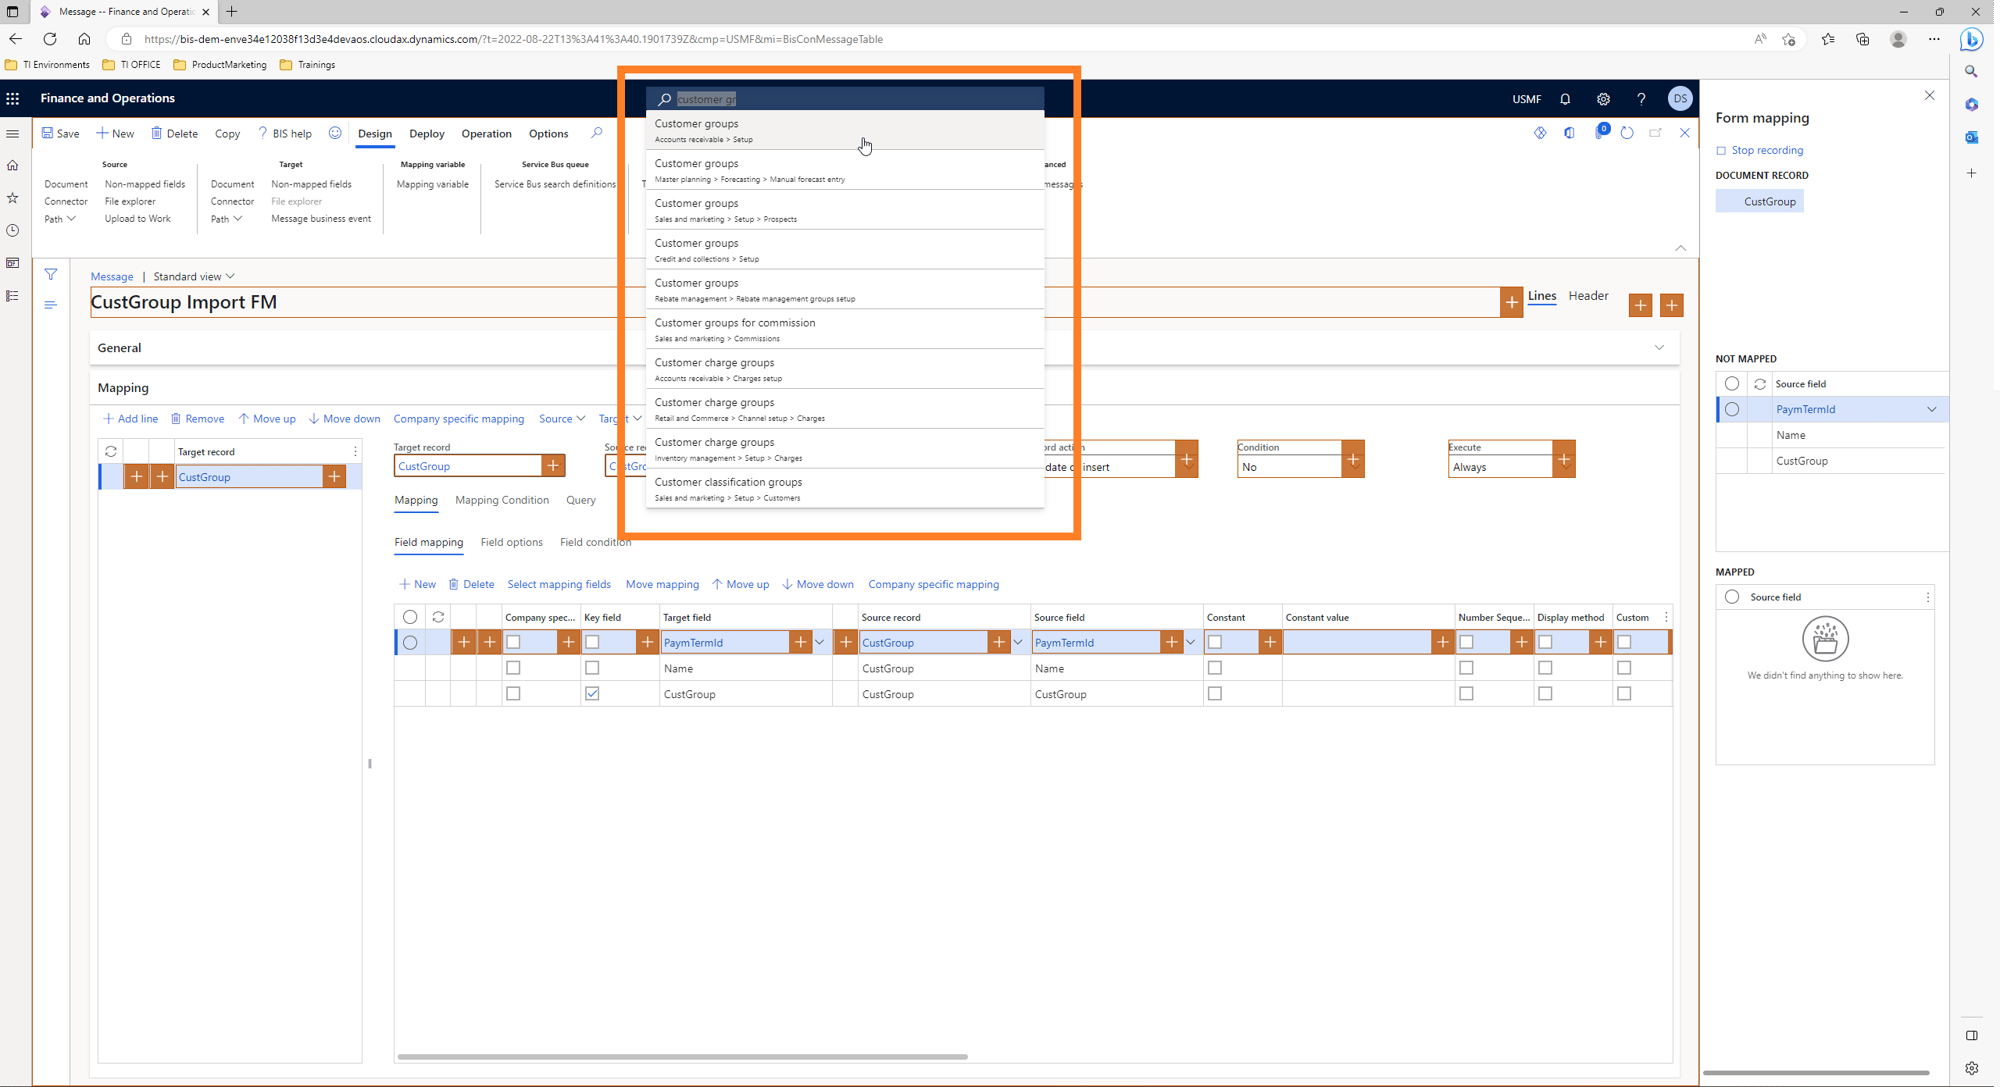Uncheck the Key field checkbox on the CustGroup row
The height and width of the screenshot is (1087, 2000).
pyautogui.click(x=591, y=693)
